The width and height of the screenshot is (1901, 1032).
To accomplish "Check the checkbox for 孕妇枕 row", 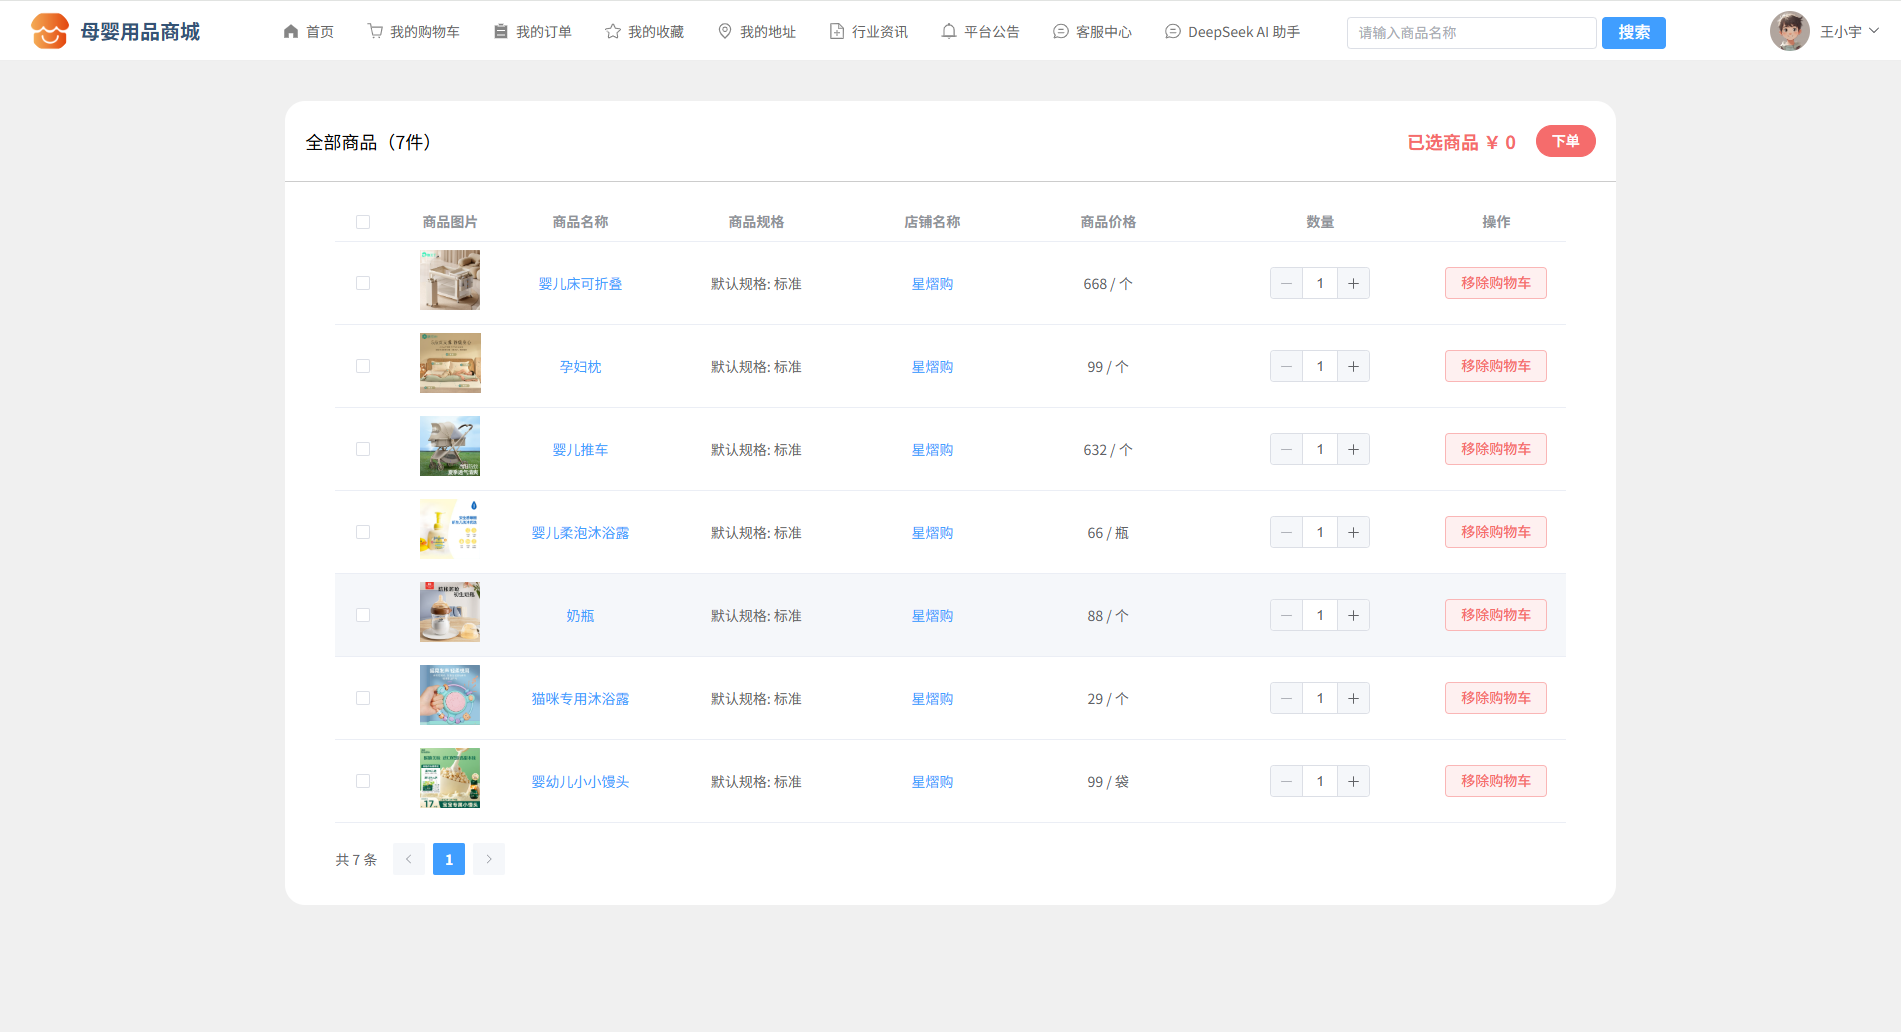I will pos(363,366).
